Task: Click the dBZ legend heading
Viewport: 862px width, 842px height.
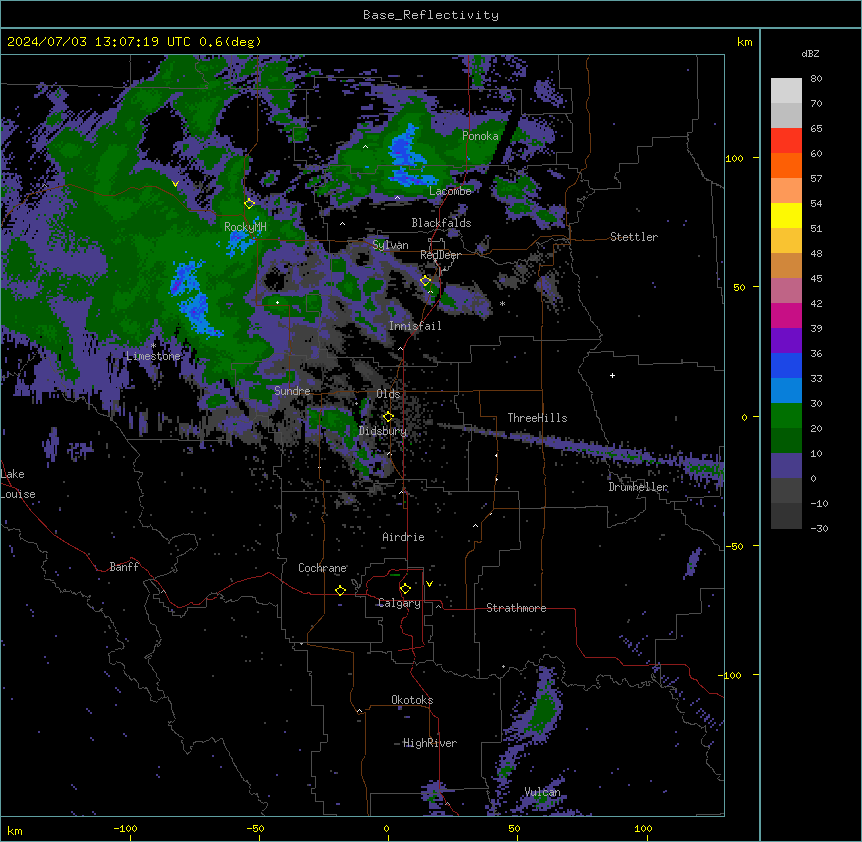Action: [x=810, y=53]
